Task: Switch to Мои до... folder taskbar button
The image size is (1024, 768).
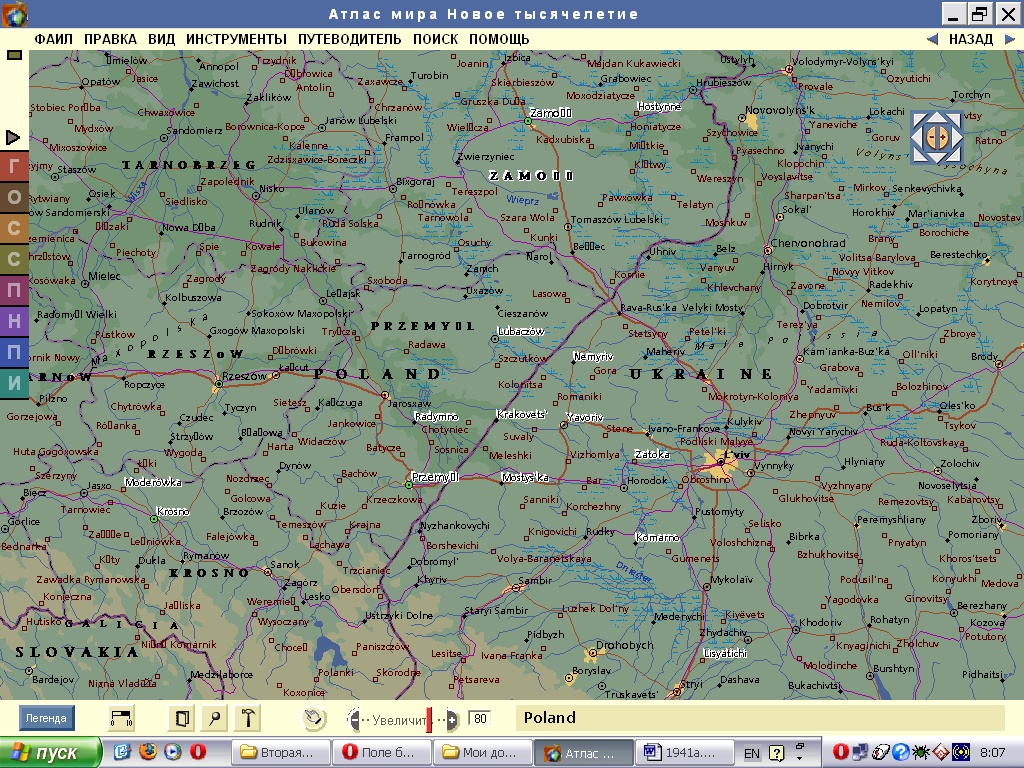Action: coord(483,752)
